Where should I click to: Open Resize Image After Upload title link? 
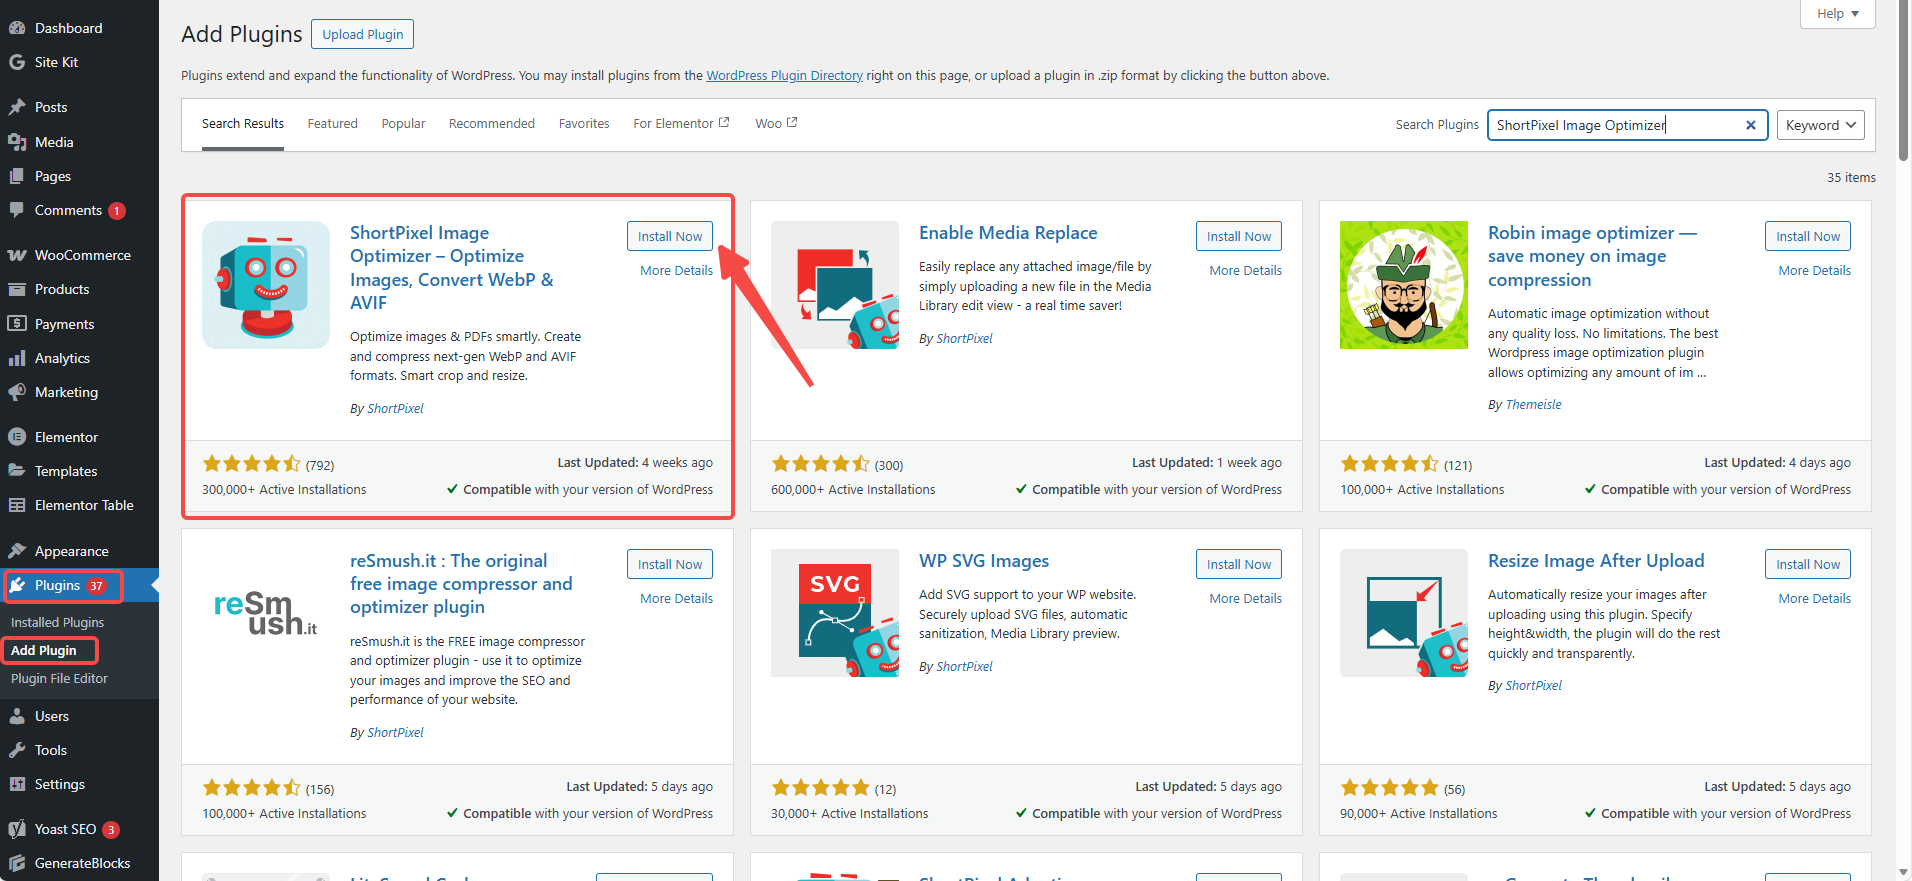(x=1596, y=561)
